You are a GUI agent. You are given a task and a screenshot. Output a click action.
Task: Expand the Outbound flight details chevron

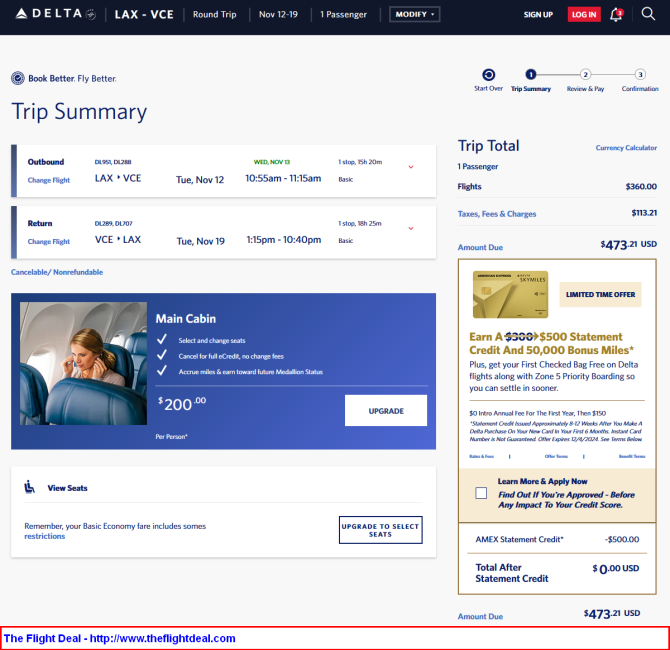click(x=411, y=167)
